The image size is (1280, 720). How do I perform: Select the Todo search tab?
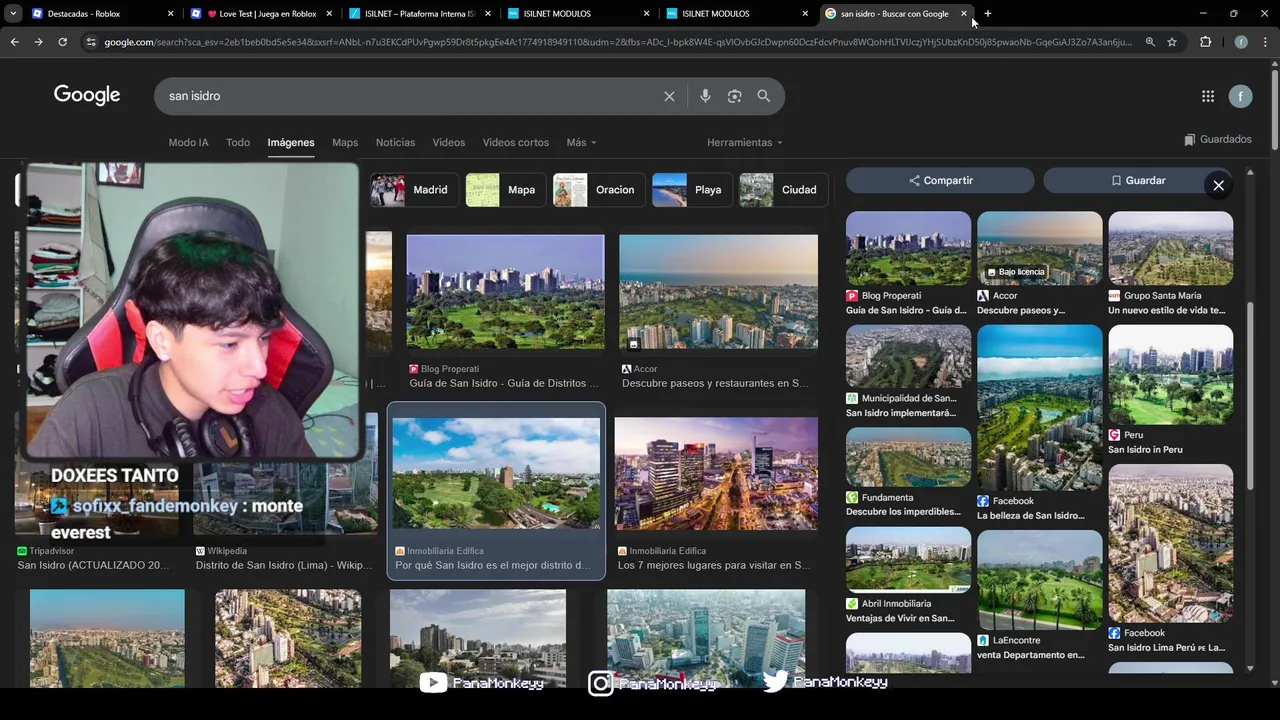point(238,142)
